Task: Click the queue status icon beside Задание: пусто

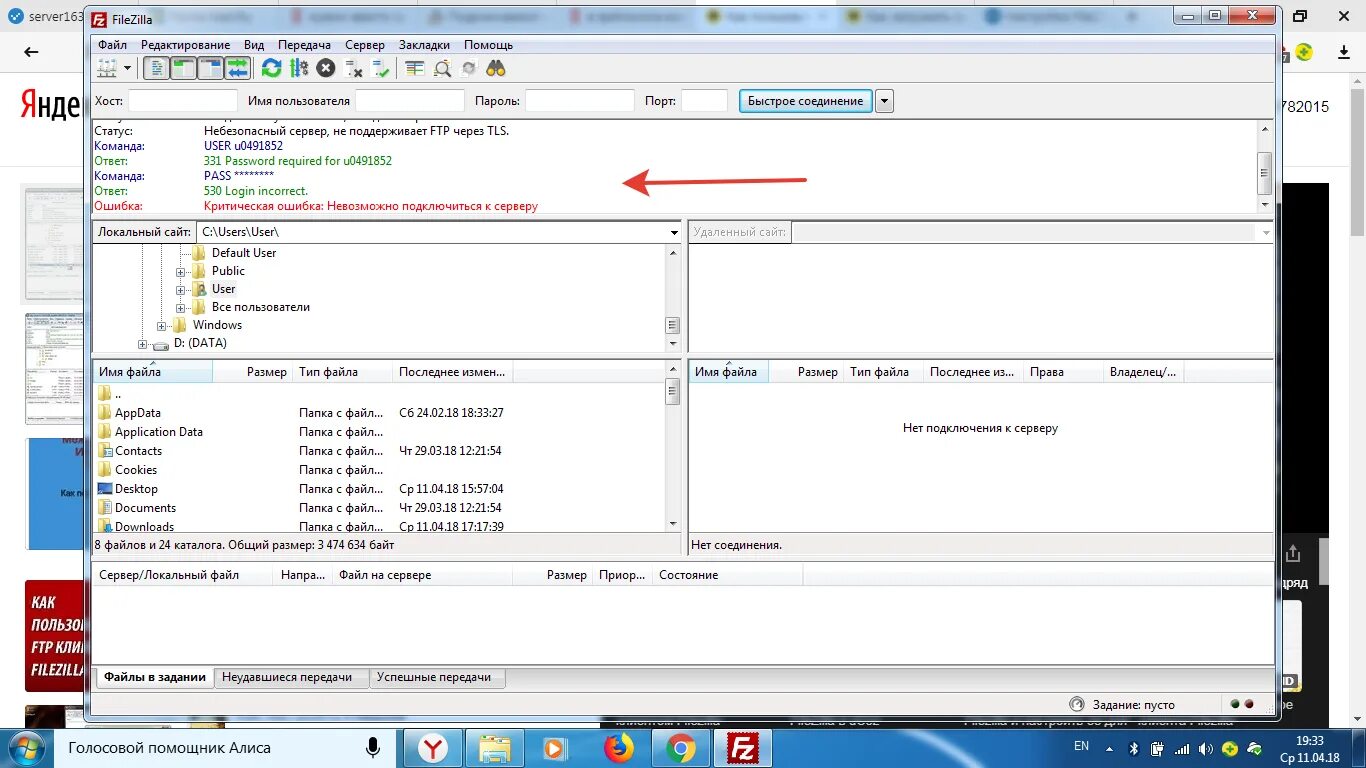Action: (x=1077, y=704)
